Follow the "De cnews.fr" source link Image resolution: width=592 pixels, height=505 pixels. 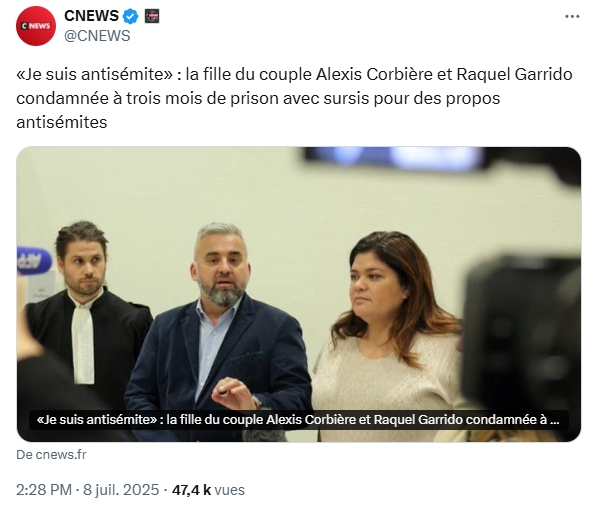(51, 454)
